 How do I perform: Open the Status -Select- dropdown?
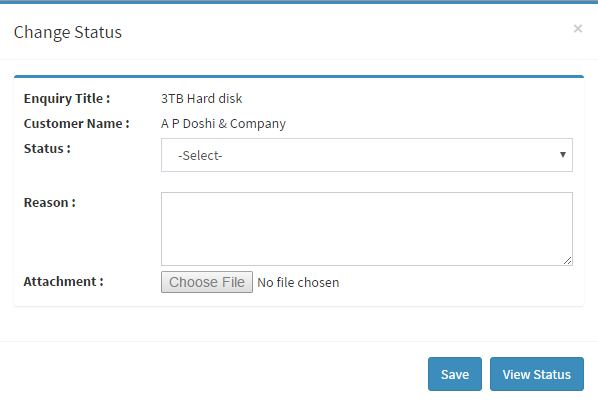tap(367, 155)
